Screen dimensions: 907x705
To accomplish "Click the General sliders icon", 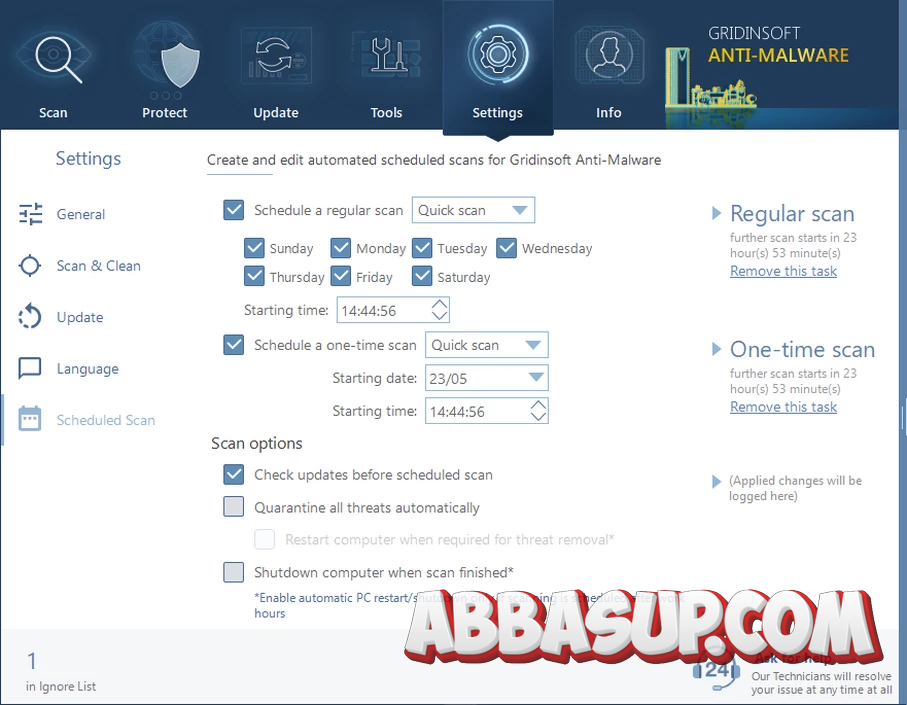I will (30, 214).
